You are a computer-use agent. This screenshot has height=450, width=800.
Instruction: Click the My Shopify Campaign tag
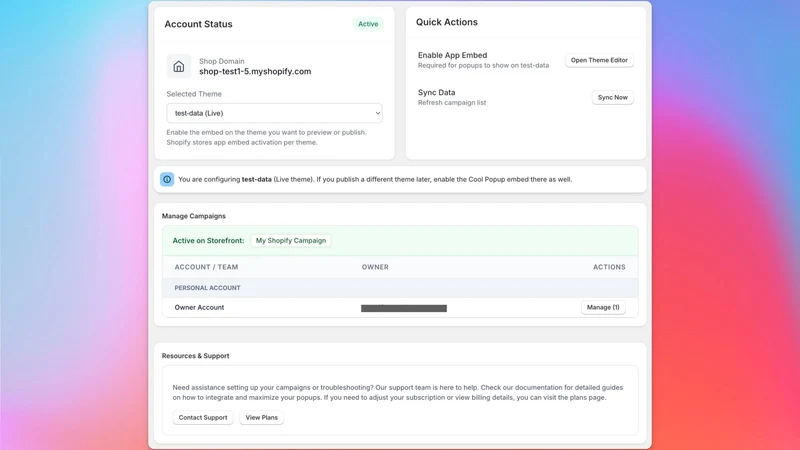[291, 240]
